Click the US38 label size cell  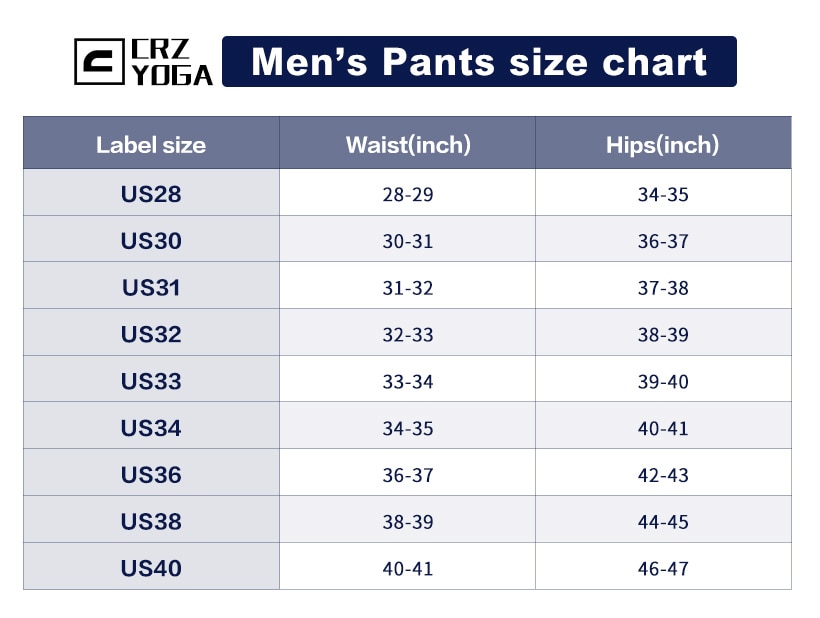[151, 519]
